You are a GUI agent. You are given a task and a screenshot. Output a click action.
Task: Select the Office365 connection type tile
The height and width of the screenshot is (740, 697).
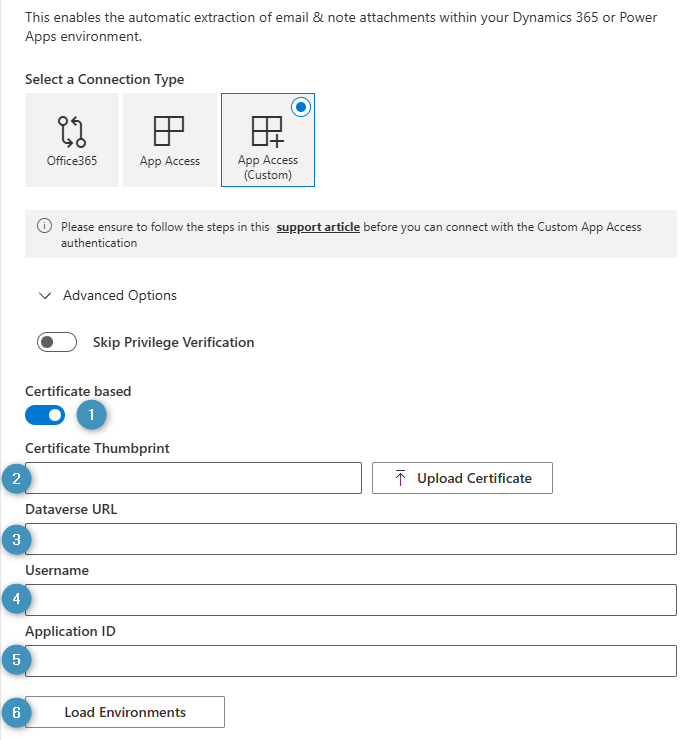coord(71,140)
